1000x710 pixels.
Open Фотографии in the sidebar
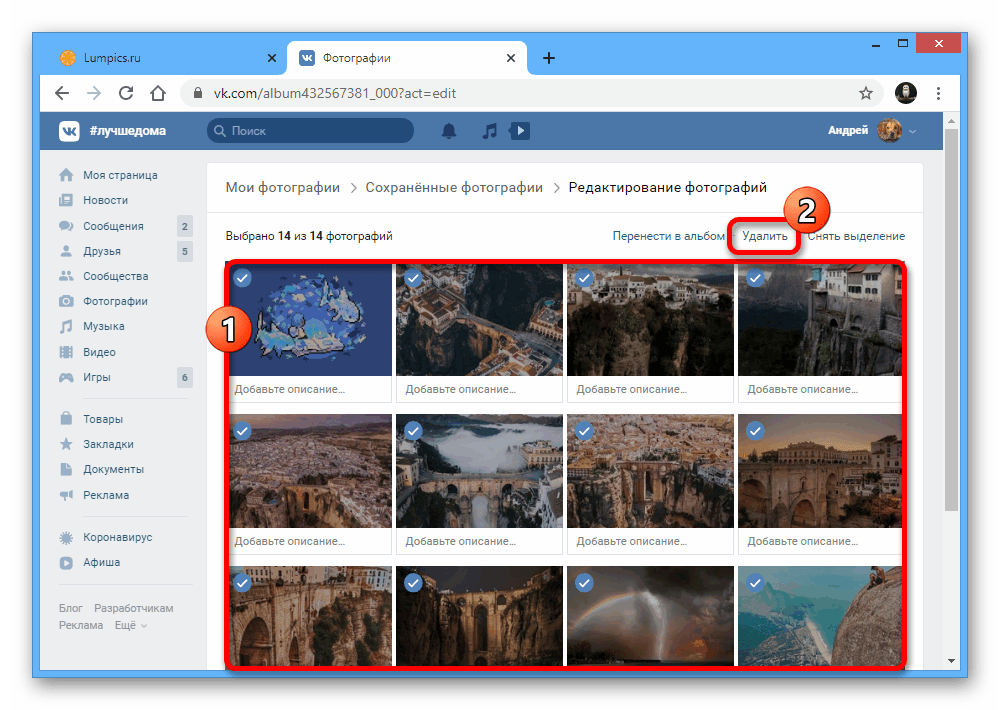coord(115,301)
